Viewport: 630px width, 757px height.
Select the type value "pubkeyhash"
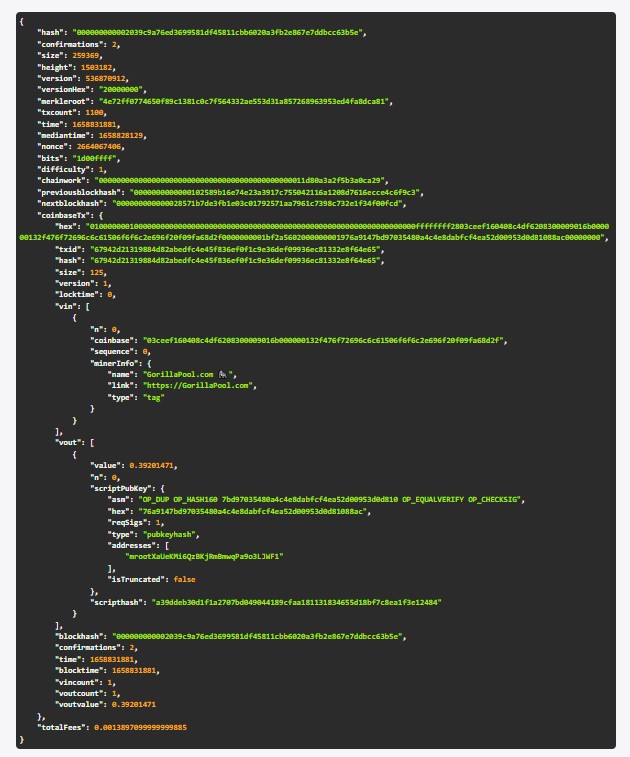coord(169,534)
